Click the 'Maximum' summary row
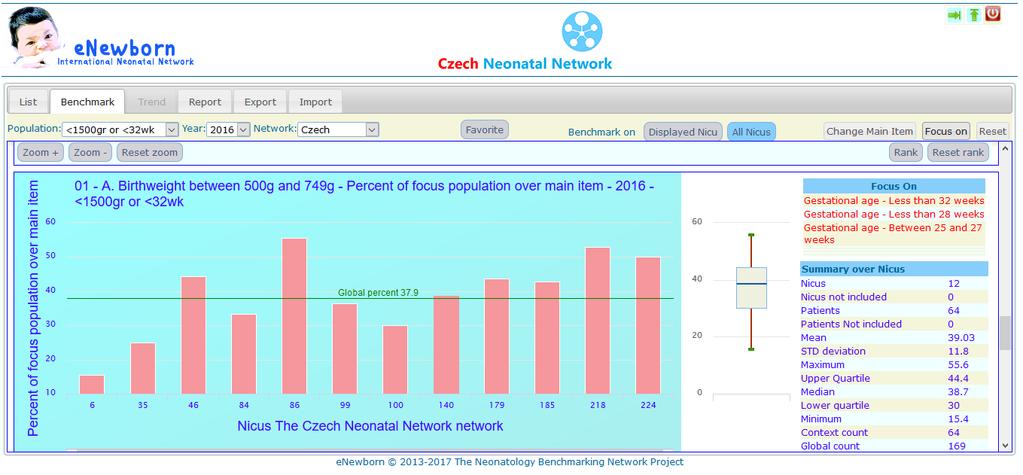The width and height of the screenshot is (1023, 475). coord(894,365)
